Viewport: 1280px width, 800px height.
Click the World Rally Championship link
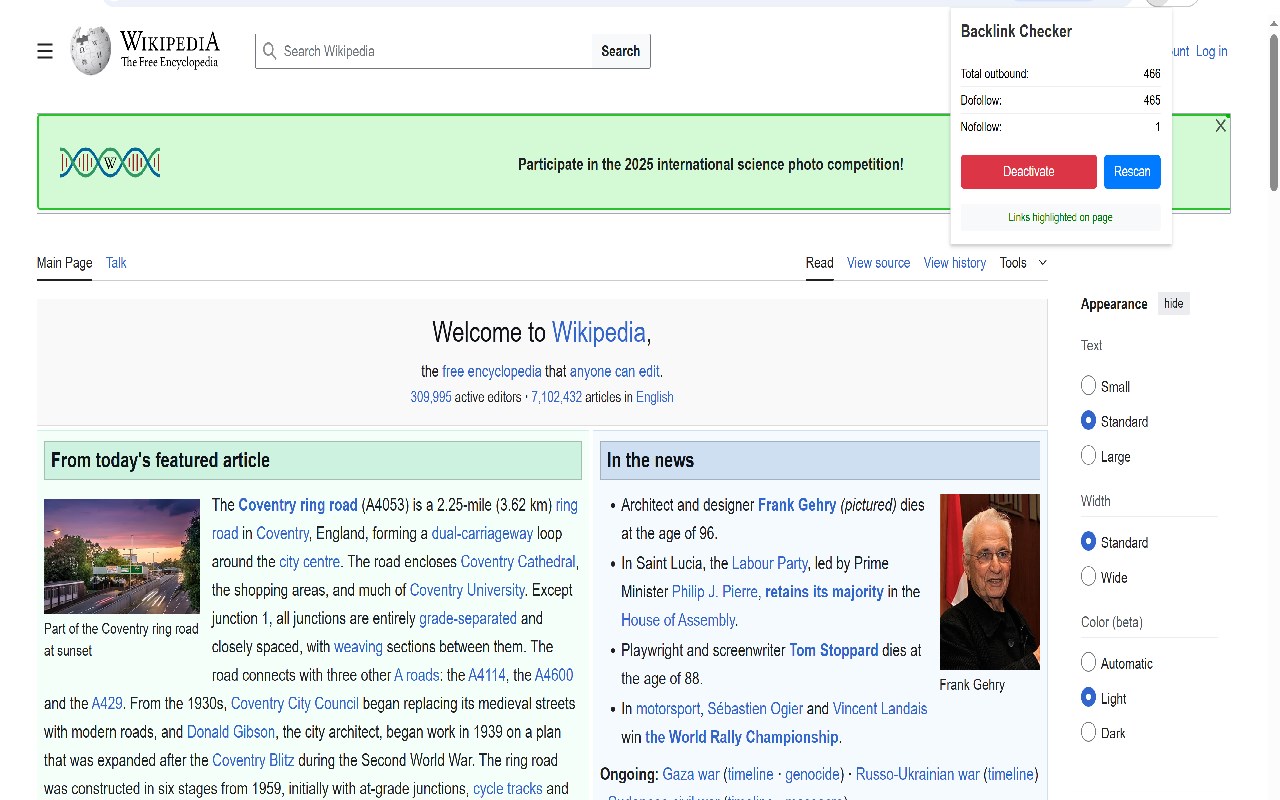742,737
